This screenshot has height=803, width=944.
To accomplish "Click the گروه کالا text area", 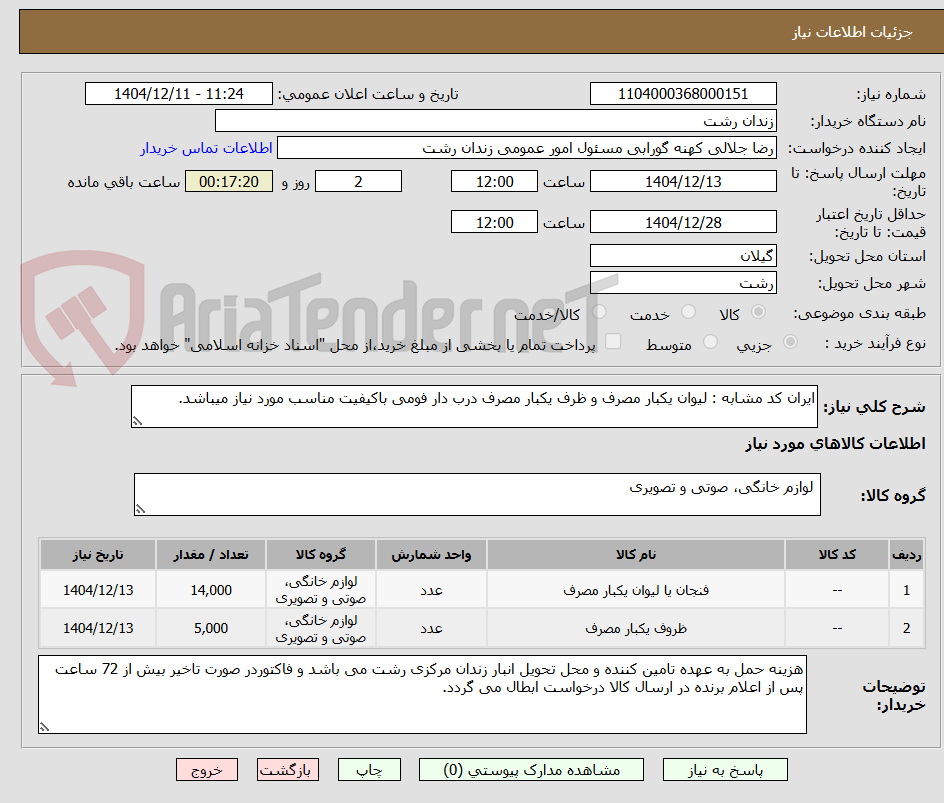I will 477,495.
